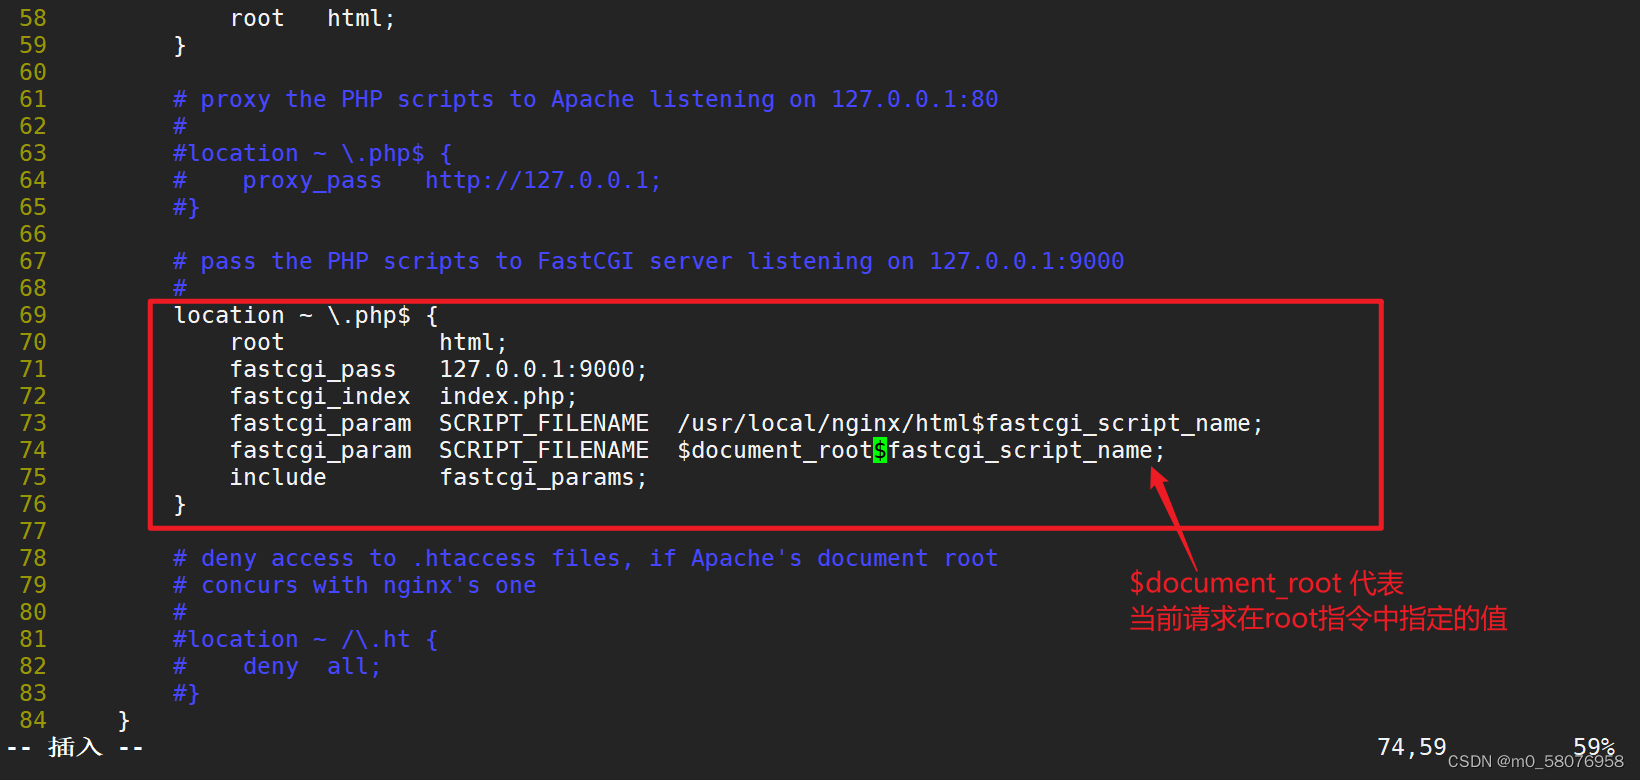Click '#location ~ /\.ht {' on line 81
This screenshot has height=780, width=1640.
(x=306, y=639)
